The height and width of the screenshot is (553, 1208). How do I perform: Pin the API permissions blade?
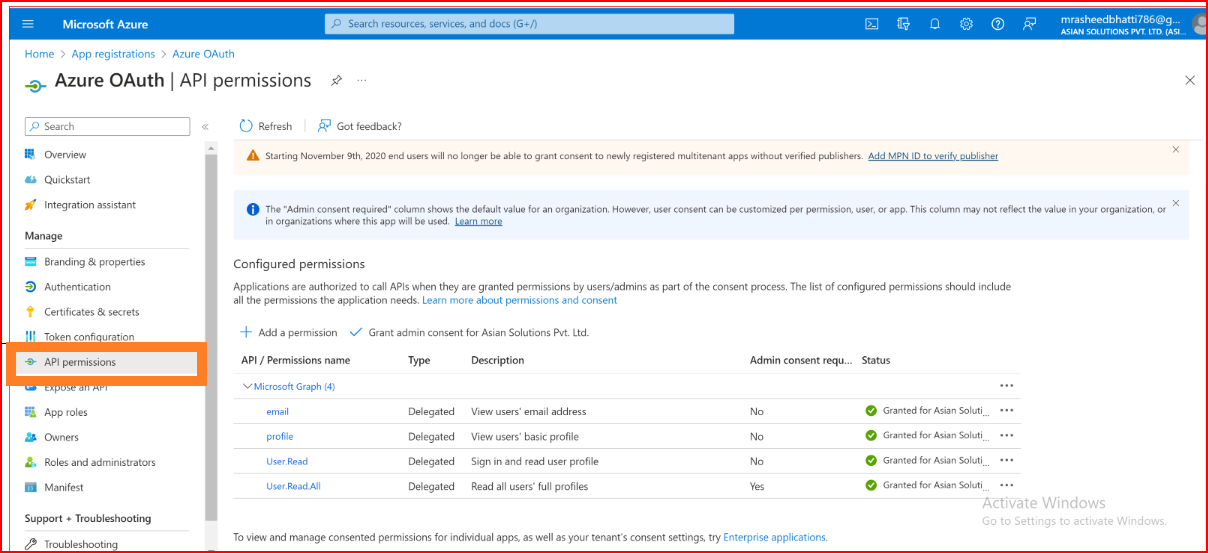337,81
